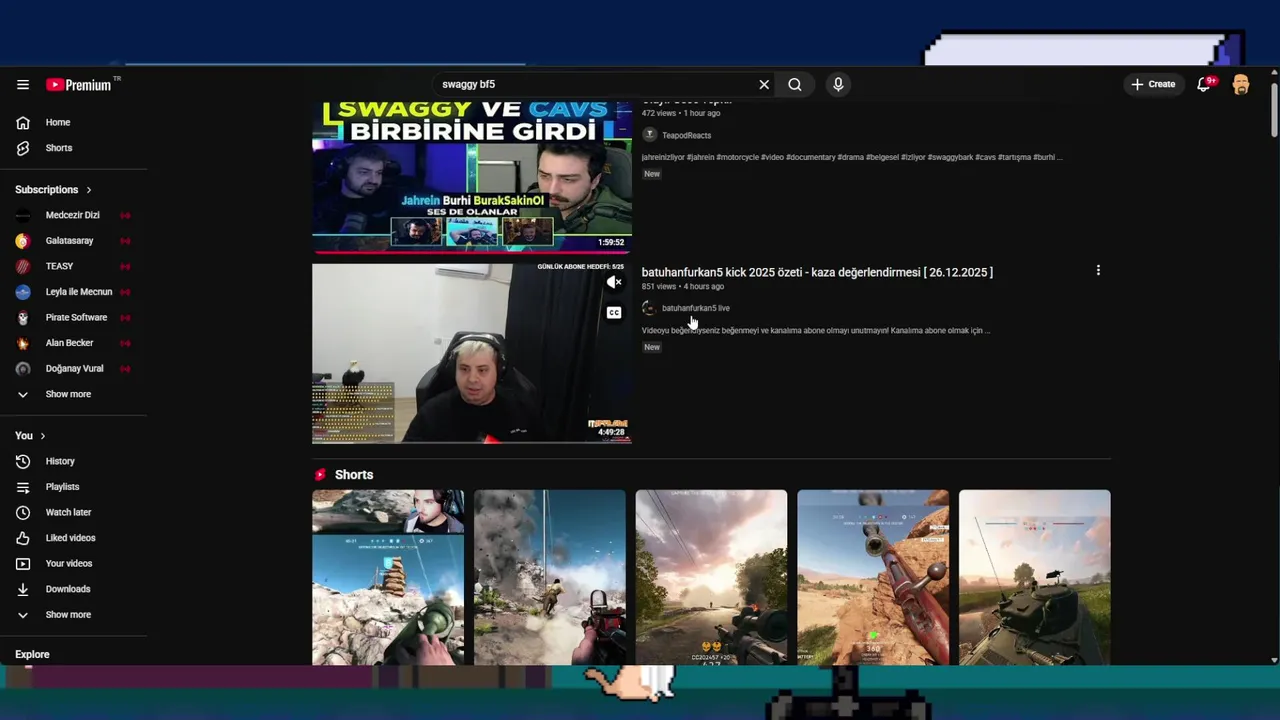The image size is (1280, 720).
Task: Open TeapodReacts channel link
Action: [686, 135]
